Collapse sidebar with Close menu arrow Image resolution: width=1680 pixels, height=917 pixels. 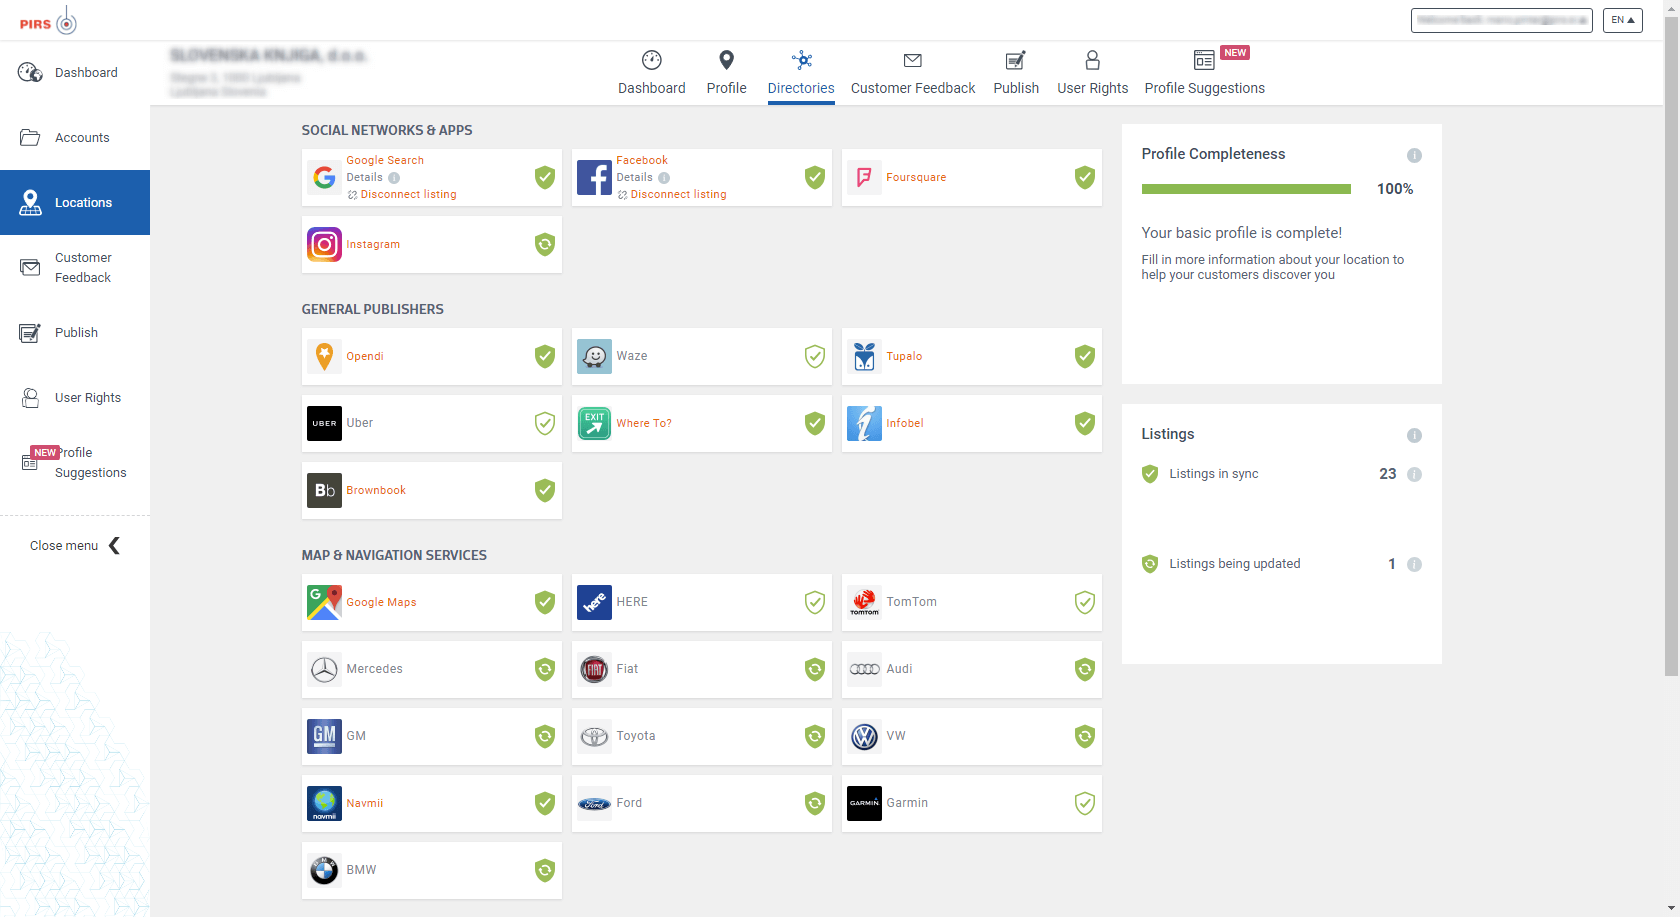tap(114, 545)
